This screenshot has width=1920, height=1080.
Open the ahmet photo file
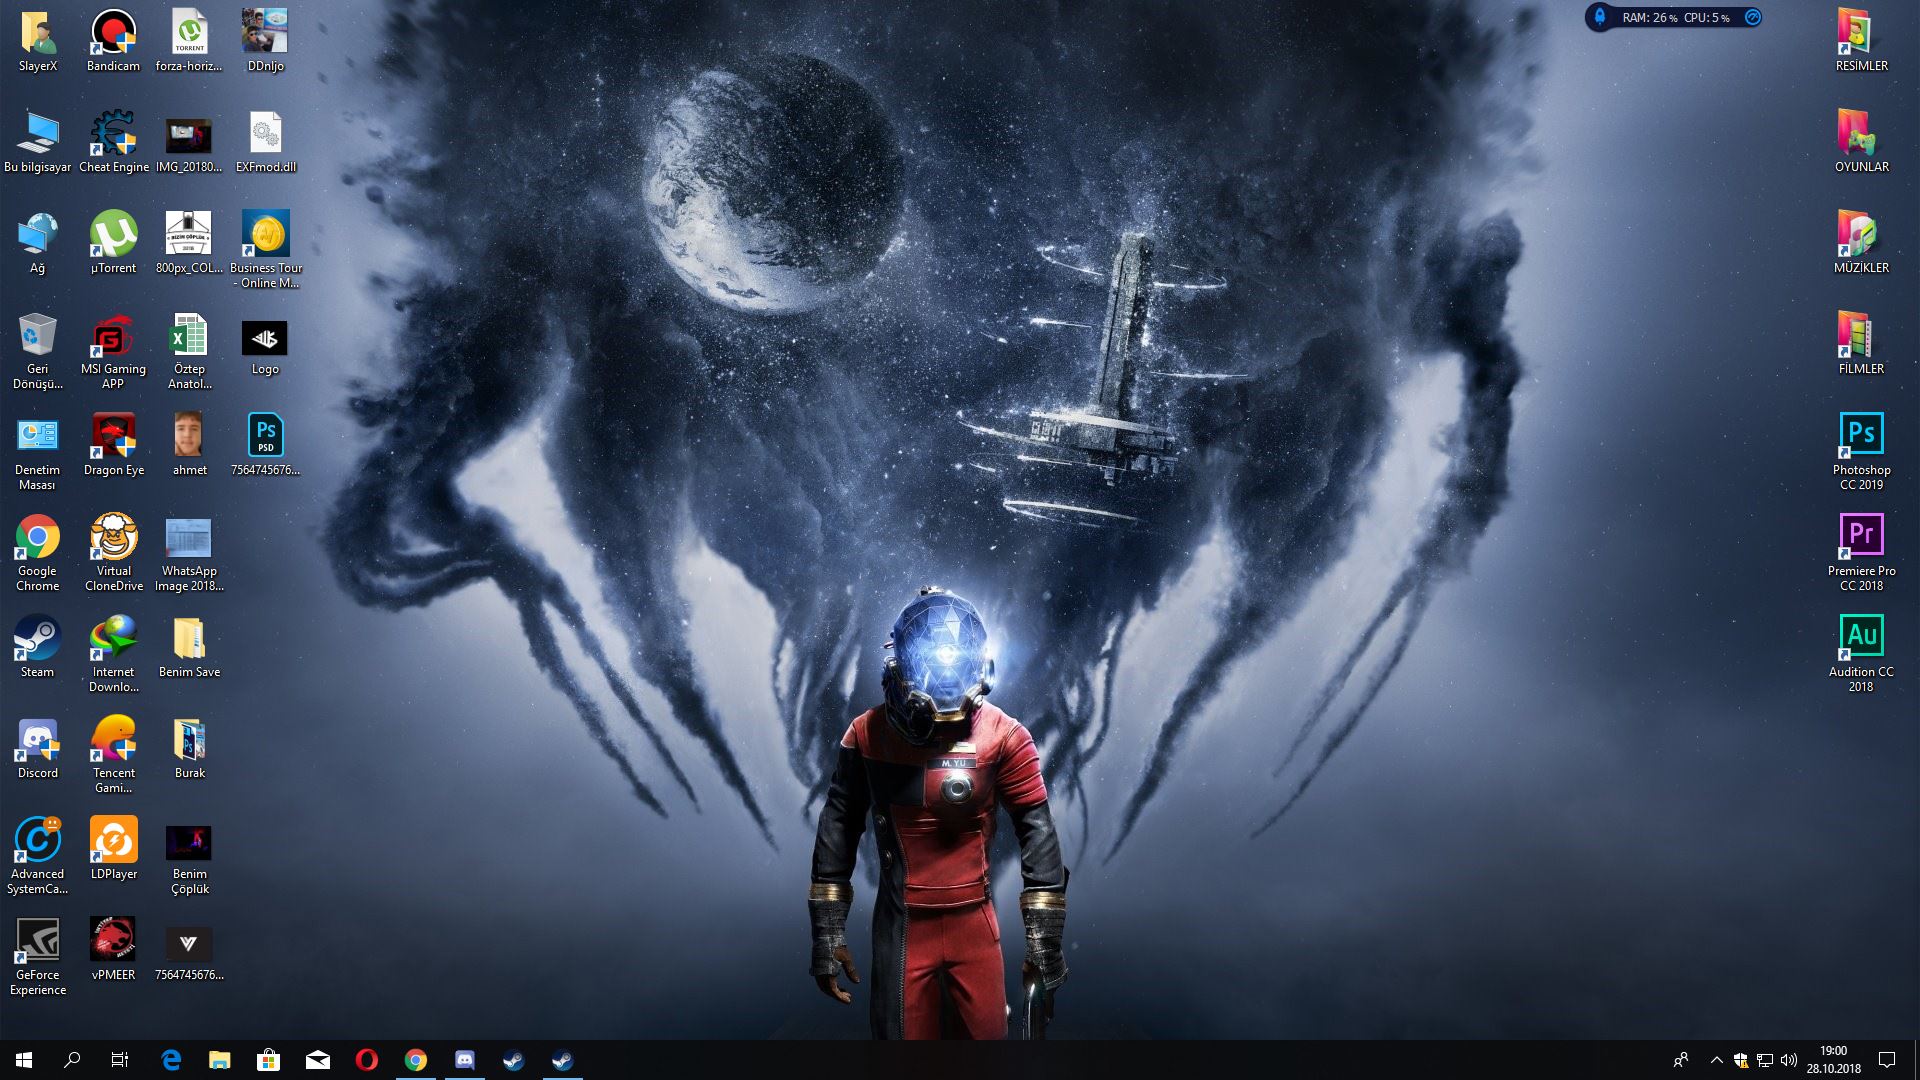pyautogui.click(x=189, y=444)
